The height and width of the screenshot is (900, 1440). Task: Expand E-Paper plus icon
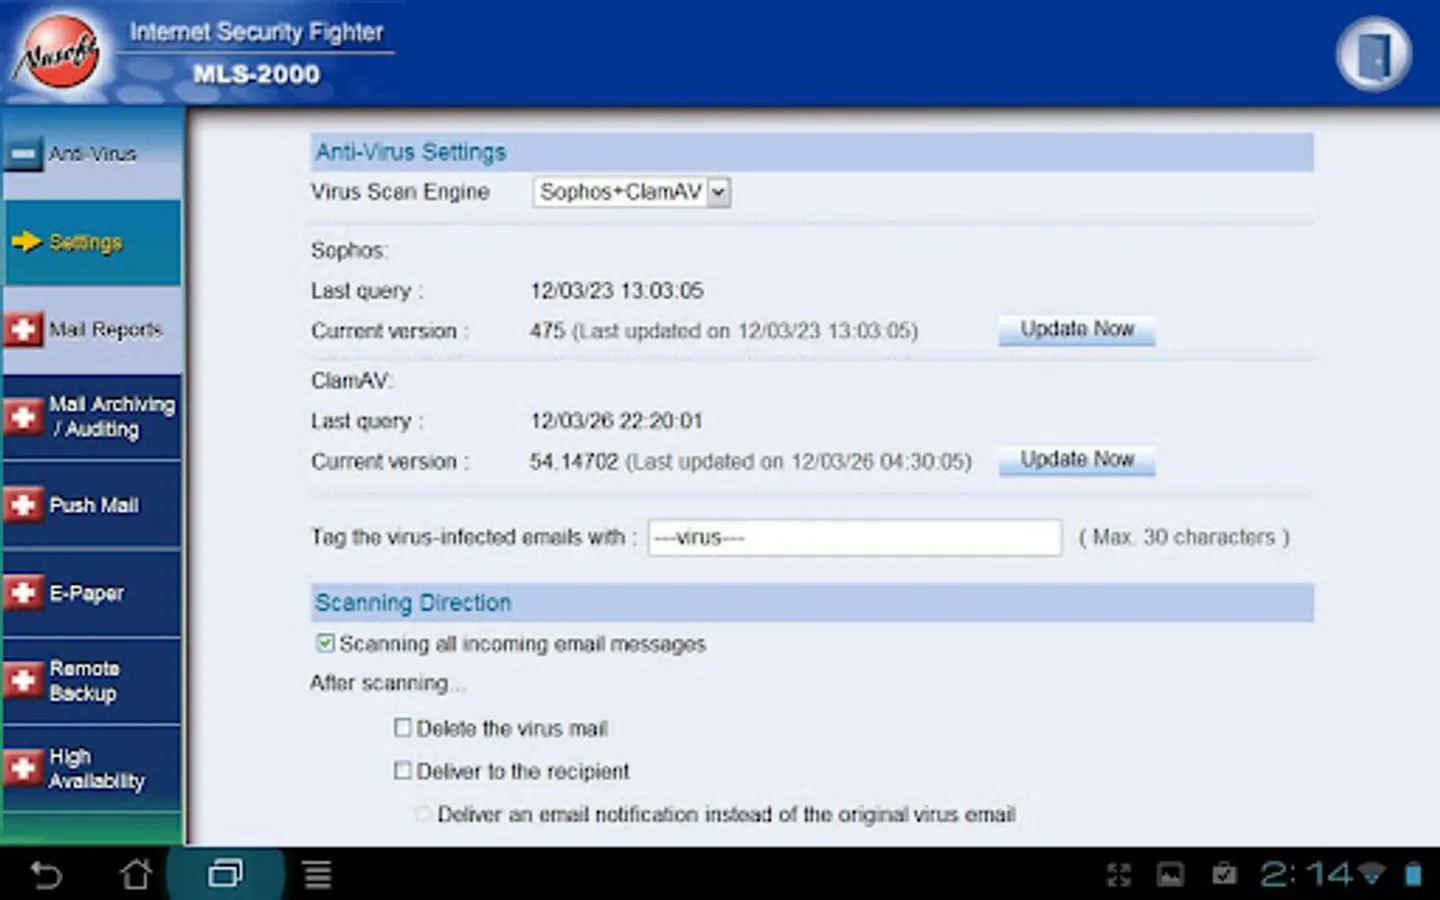[x=23, y=592]
